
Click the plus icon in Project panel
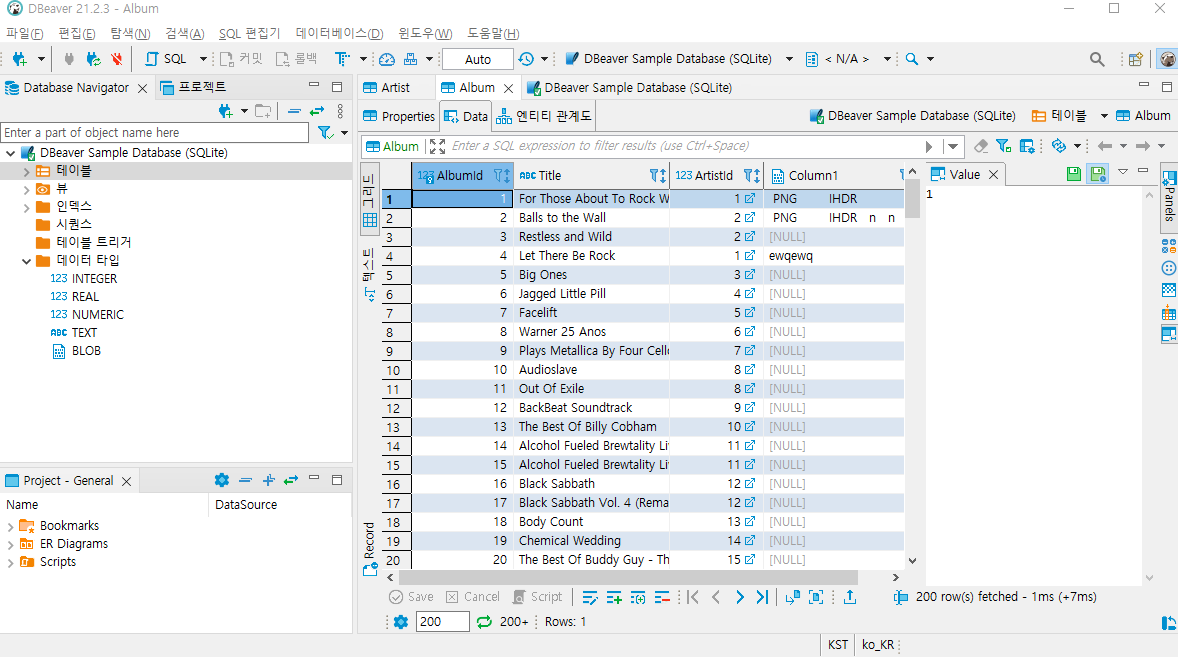[x=269, y=480]
